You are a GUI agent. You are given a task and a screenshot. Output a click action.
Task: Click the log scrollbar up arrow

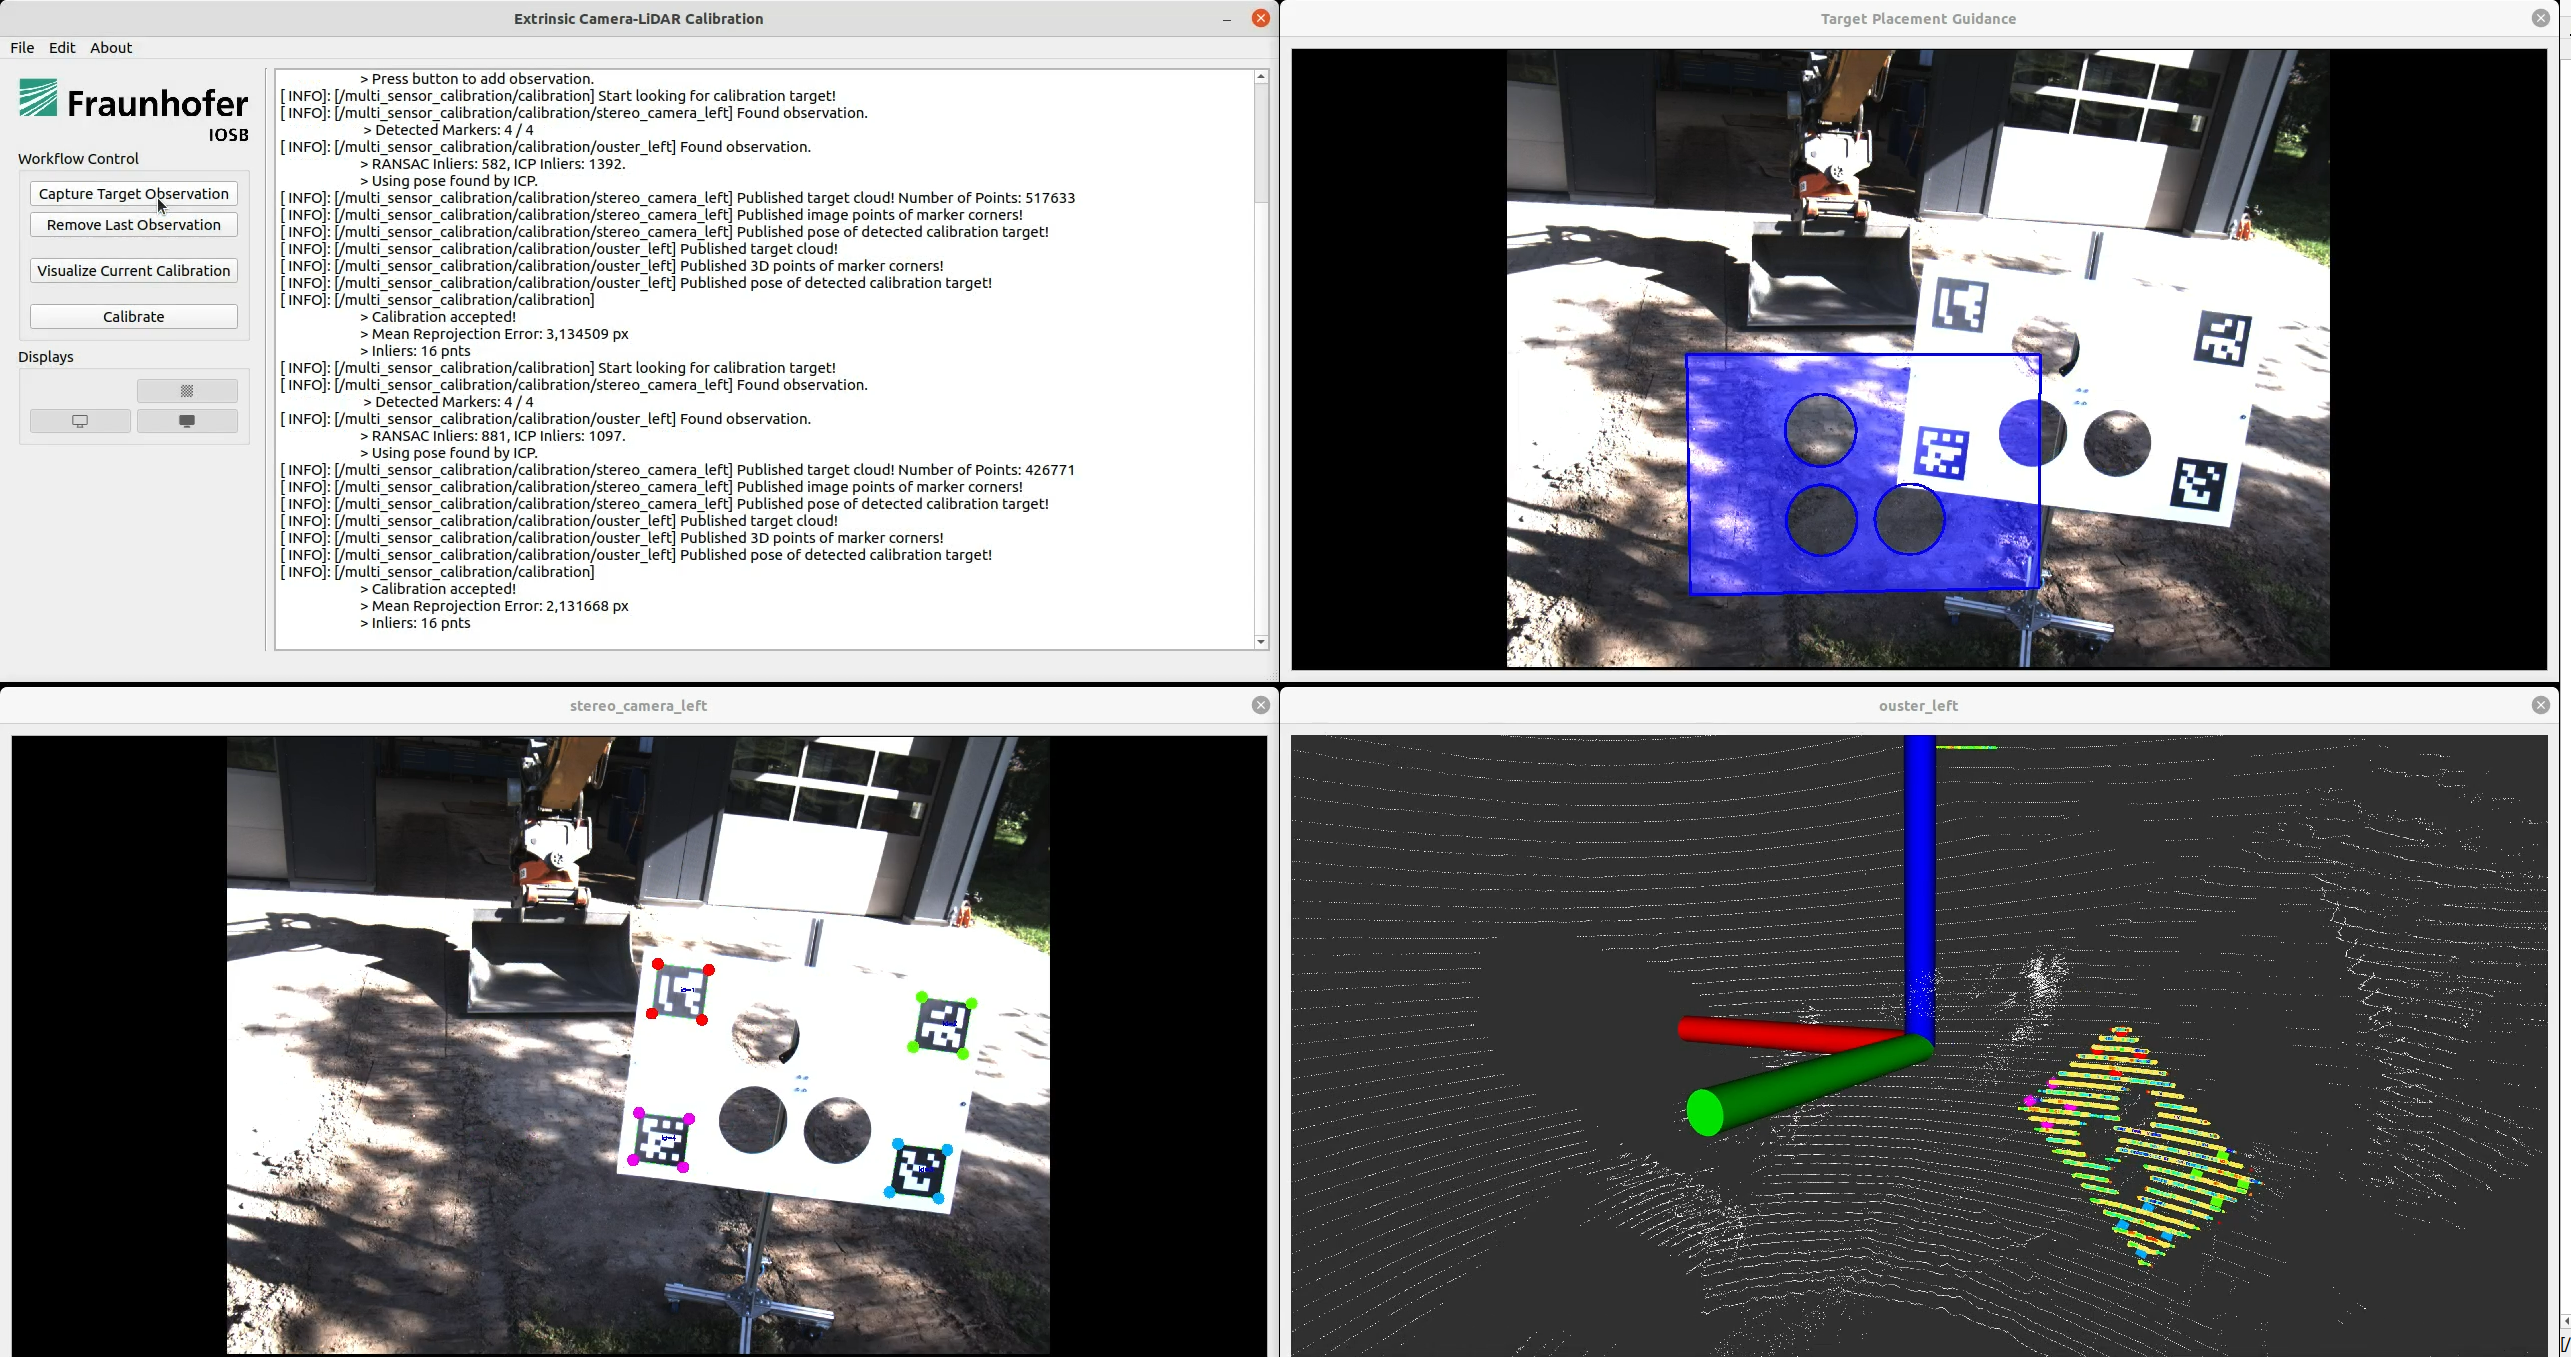tap(1261, 77)
